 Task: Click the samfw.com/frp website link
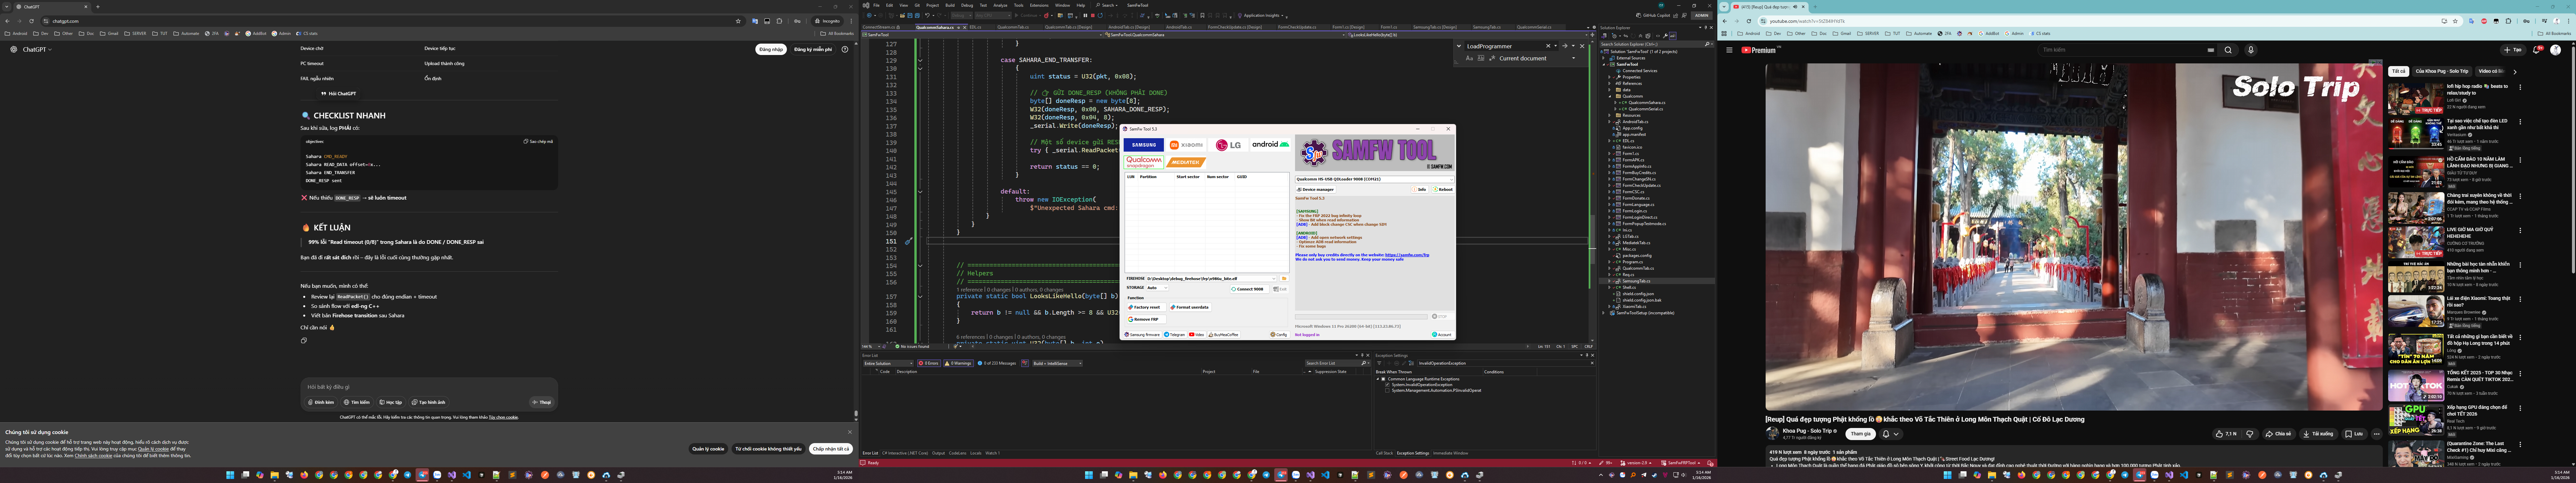[x=1407, y=255]
